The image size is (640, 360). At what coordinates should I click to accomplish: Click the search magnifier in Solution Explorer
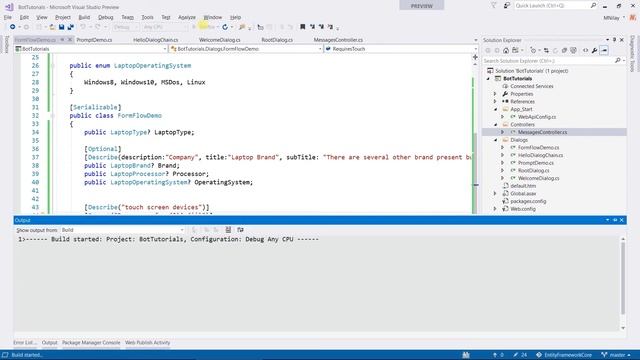pos(618,60)
